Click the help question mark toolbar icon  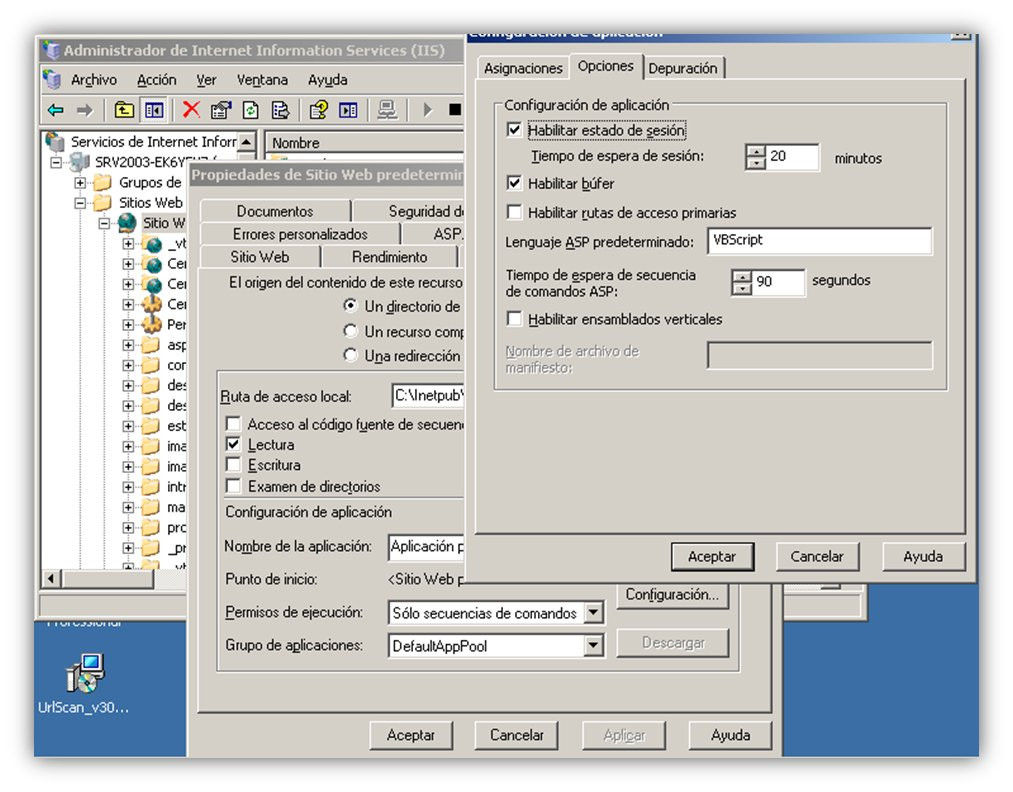(319, 110)
